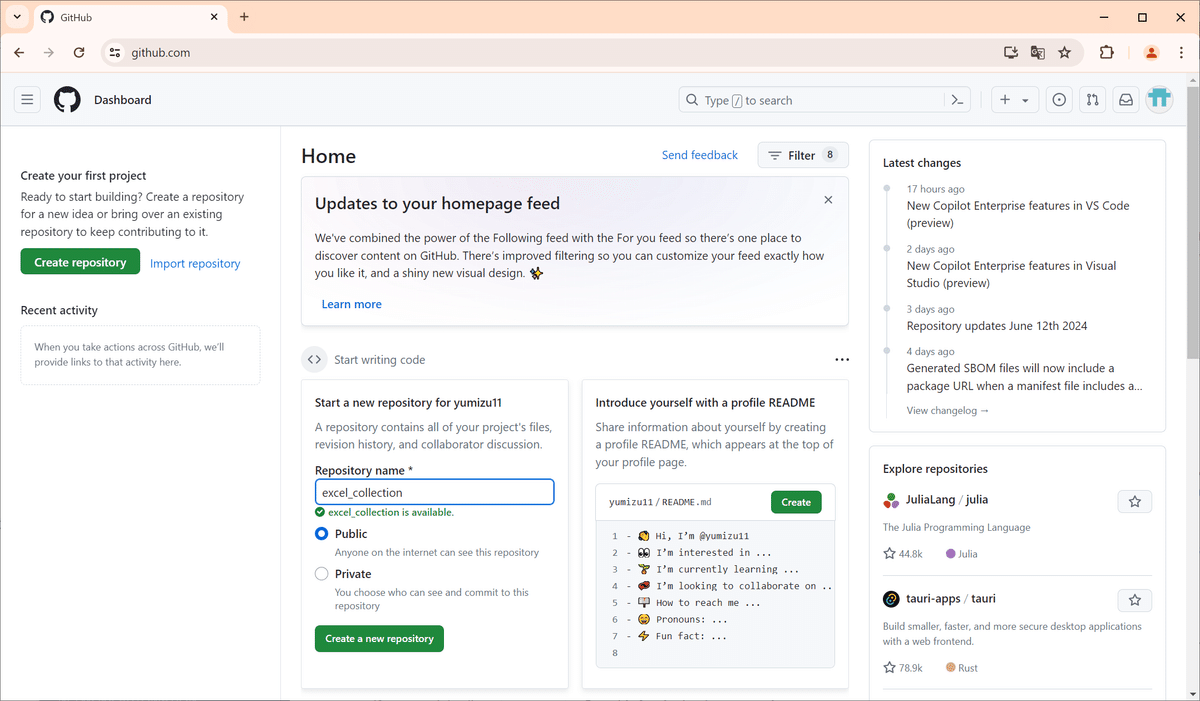
Task: Open Generated SBOM files changelog entry
Action: pyautogui.click(x=1024, y=377)
